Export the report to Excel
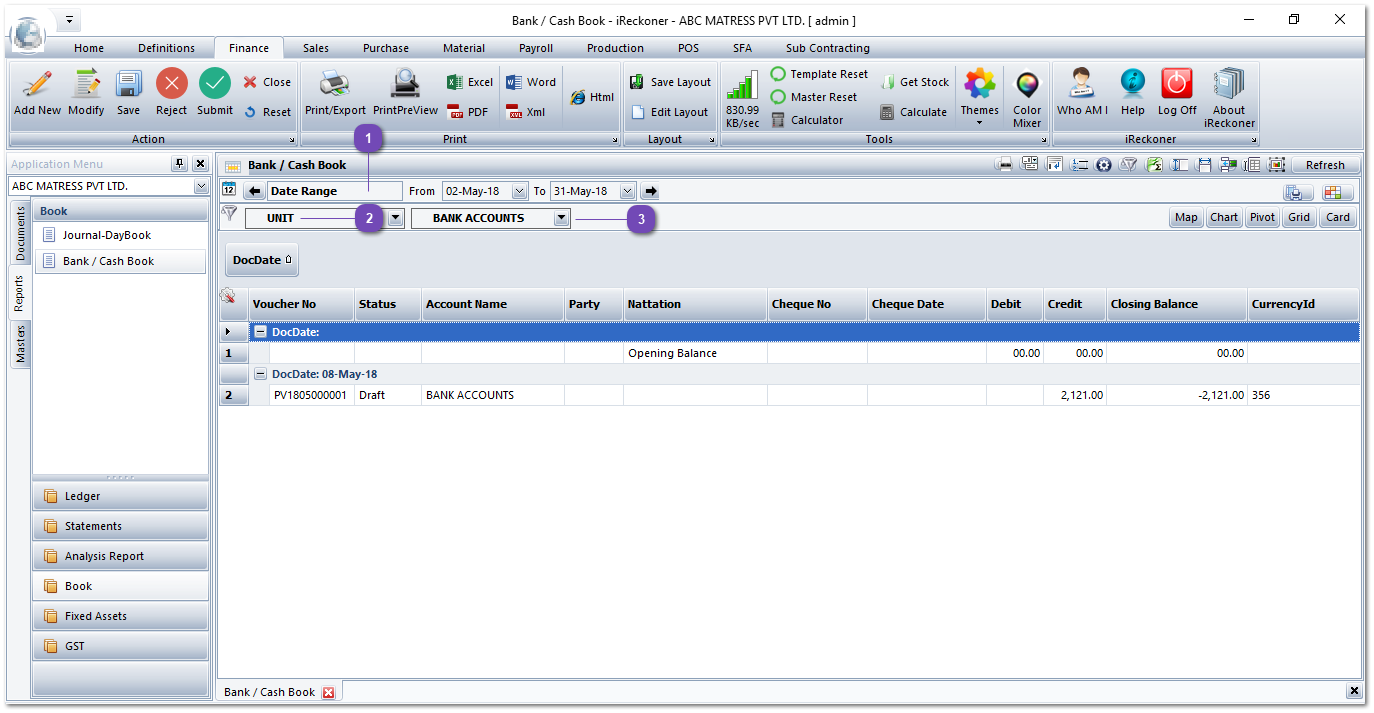 coord(470,82)
